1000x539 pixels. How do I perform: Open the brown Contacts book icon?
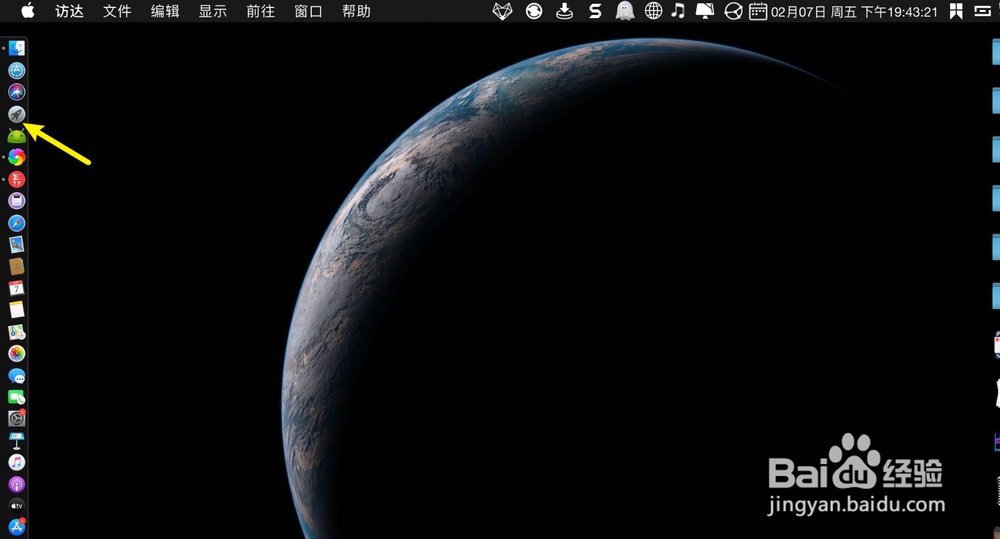(17, 266)
